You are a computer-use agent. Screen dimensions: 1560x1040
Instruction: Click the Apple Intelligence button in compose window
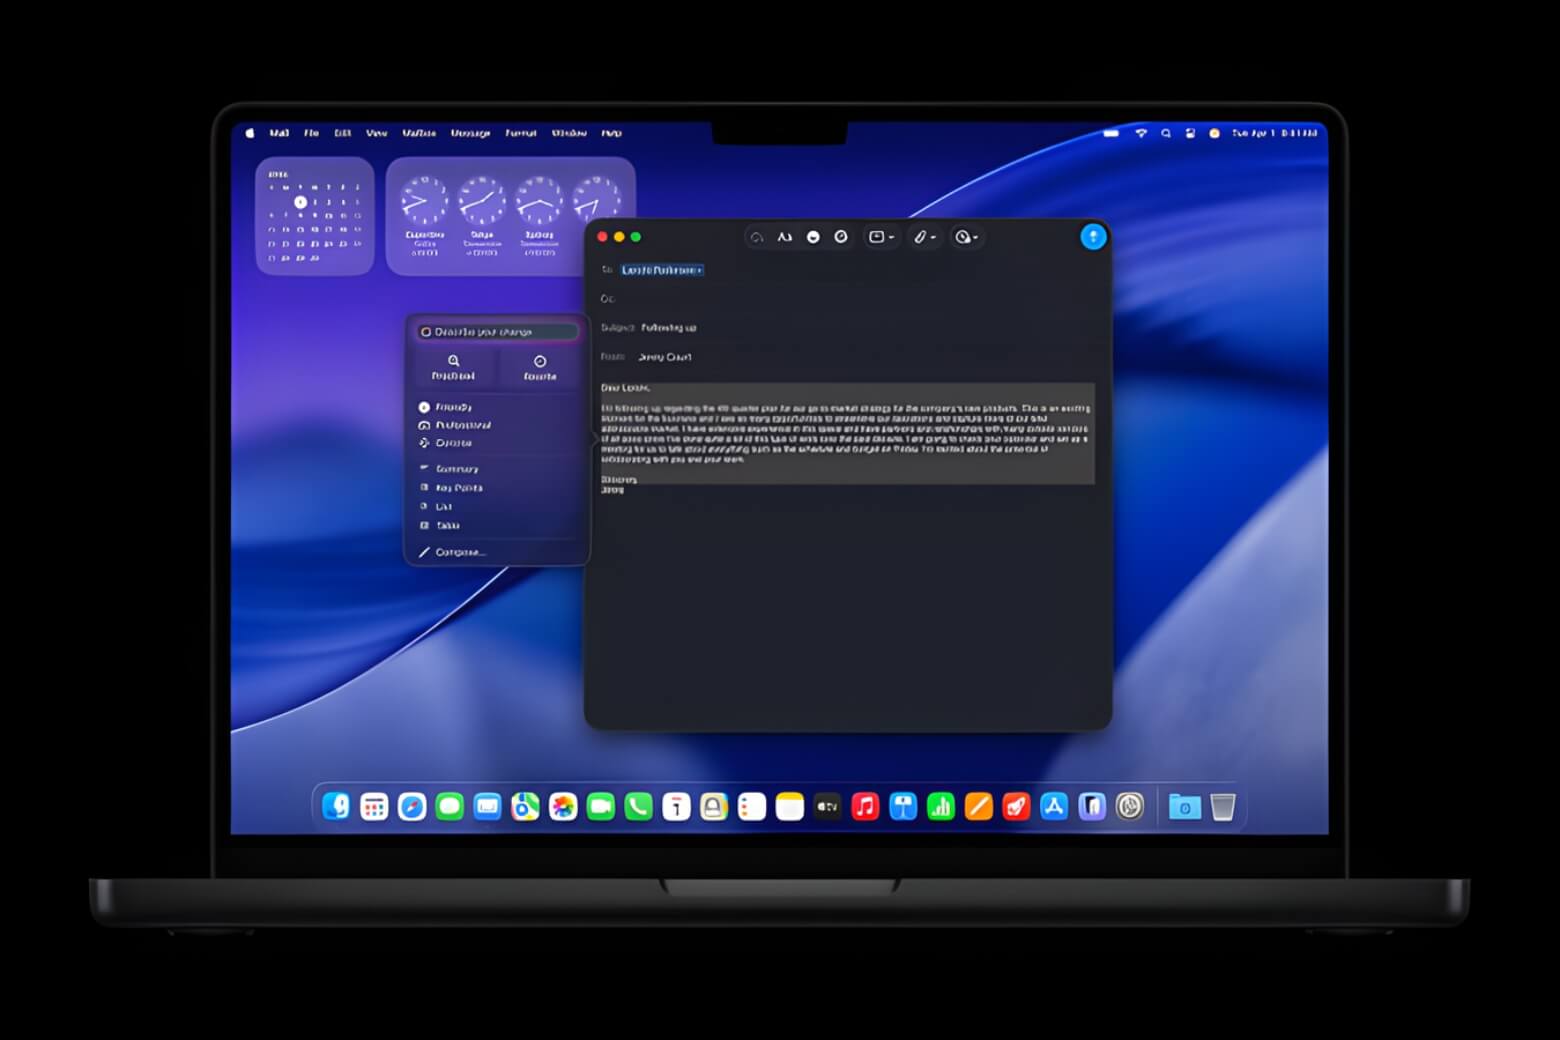pos(1093,237)
